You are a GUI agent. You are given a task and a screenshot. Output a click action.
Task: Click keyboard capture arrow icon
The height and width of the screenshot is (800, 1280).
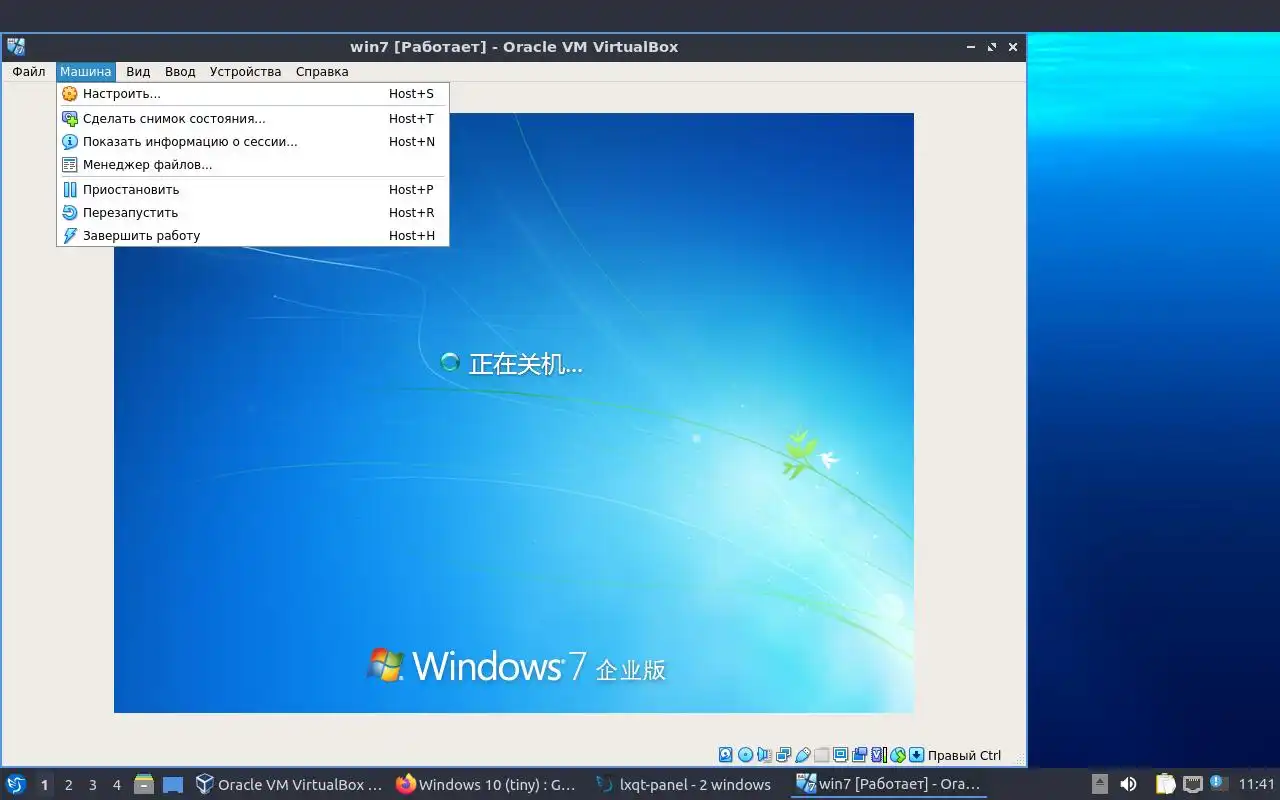[x=916, y=755]
